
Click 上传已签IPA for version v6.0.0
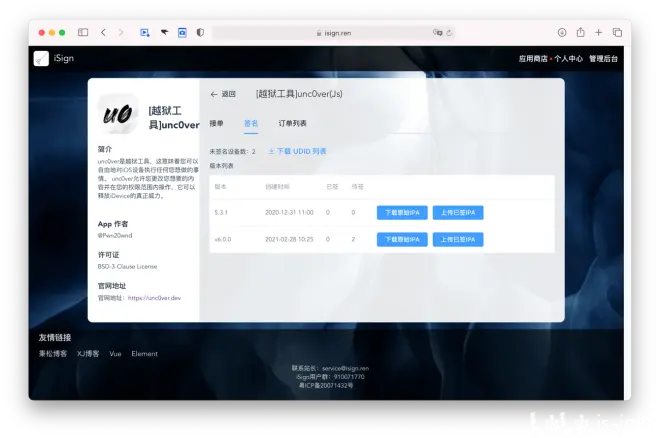(458, 239)
